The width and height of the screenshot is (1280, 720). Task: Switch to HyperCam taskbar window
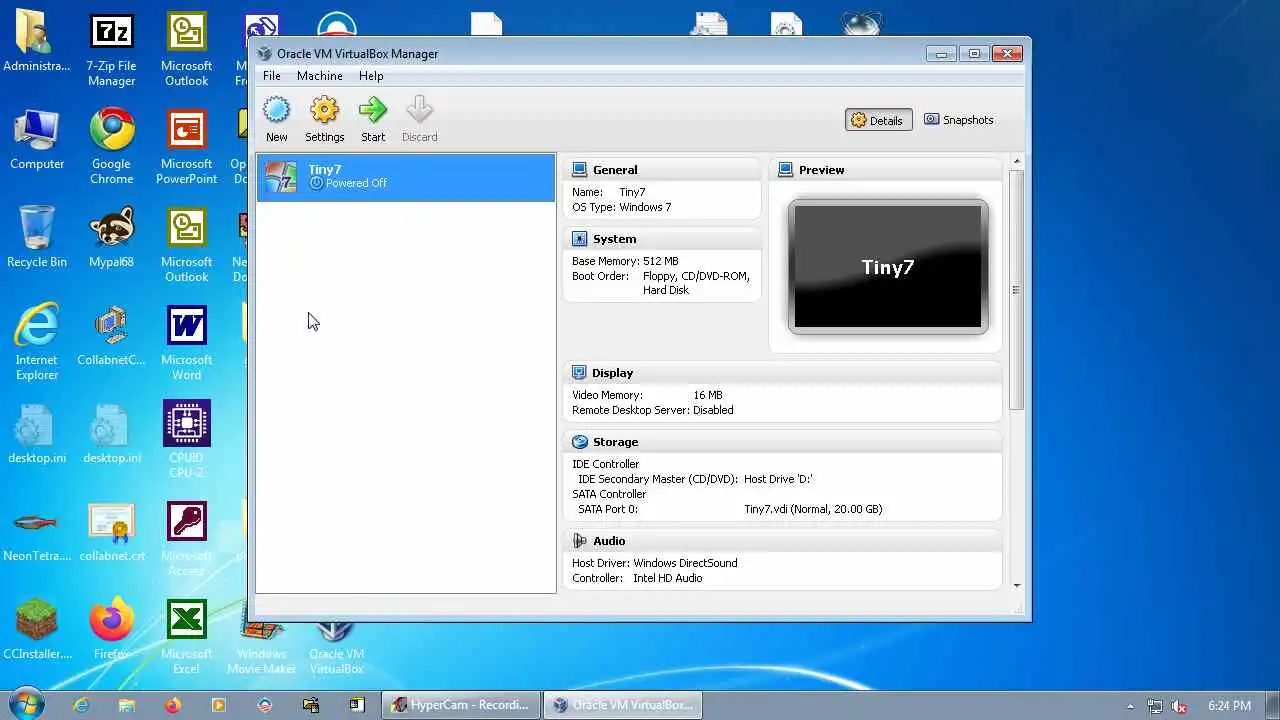(x=460, y=705)
